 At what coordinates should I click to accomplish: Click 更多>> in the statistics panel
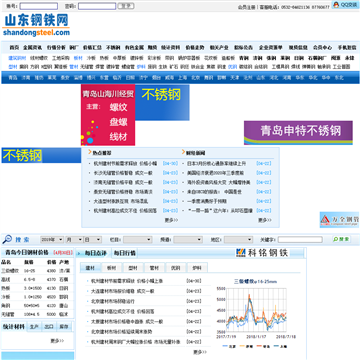pyautogui.click(x=57, y=341)
